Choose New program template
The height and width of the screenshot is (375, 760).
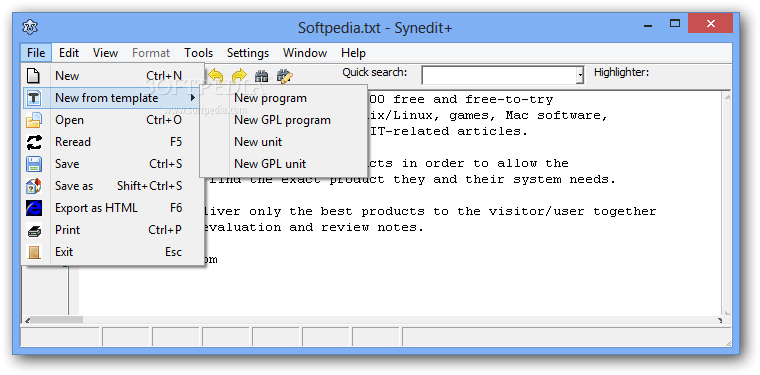pyautogui.click(x=283, y=98)
